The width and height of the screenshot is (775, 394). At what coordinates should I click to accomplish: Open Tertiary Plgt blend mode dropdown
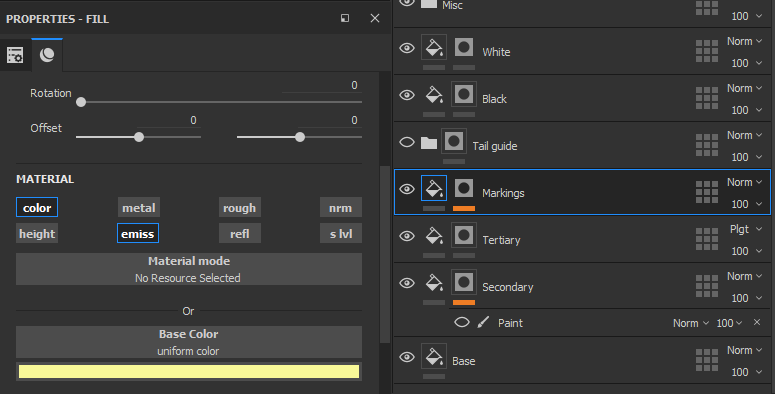click(x=746, y=229)
